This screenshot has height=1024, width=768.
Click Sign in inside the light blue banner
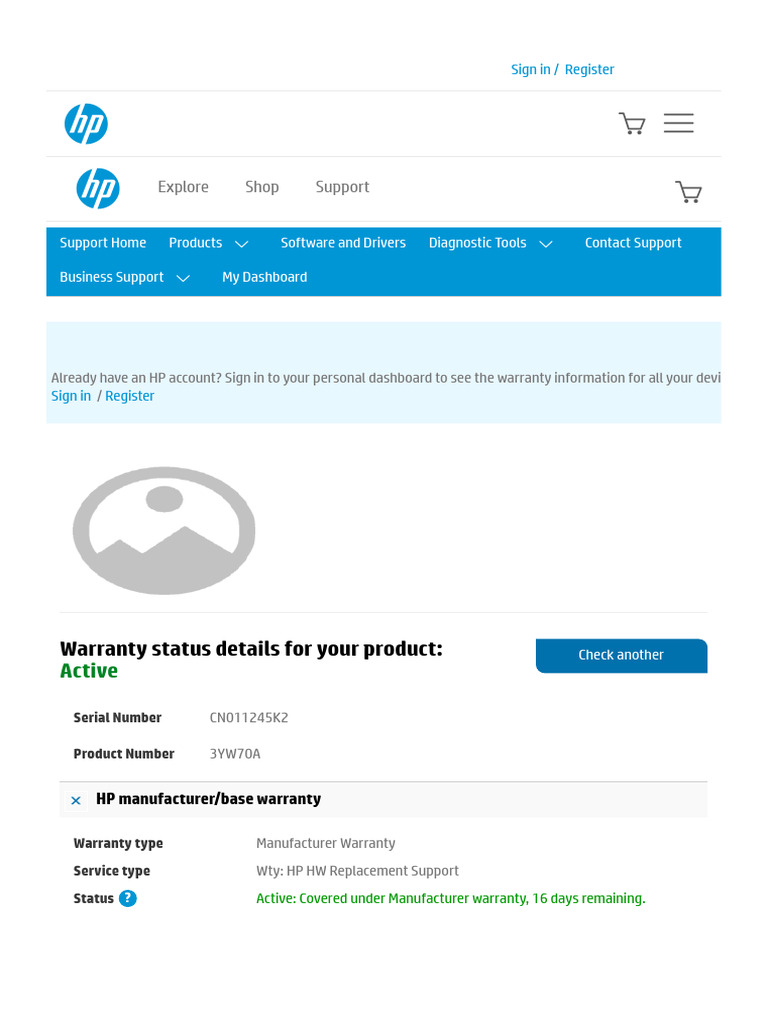click(71, 396)
